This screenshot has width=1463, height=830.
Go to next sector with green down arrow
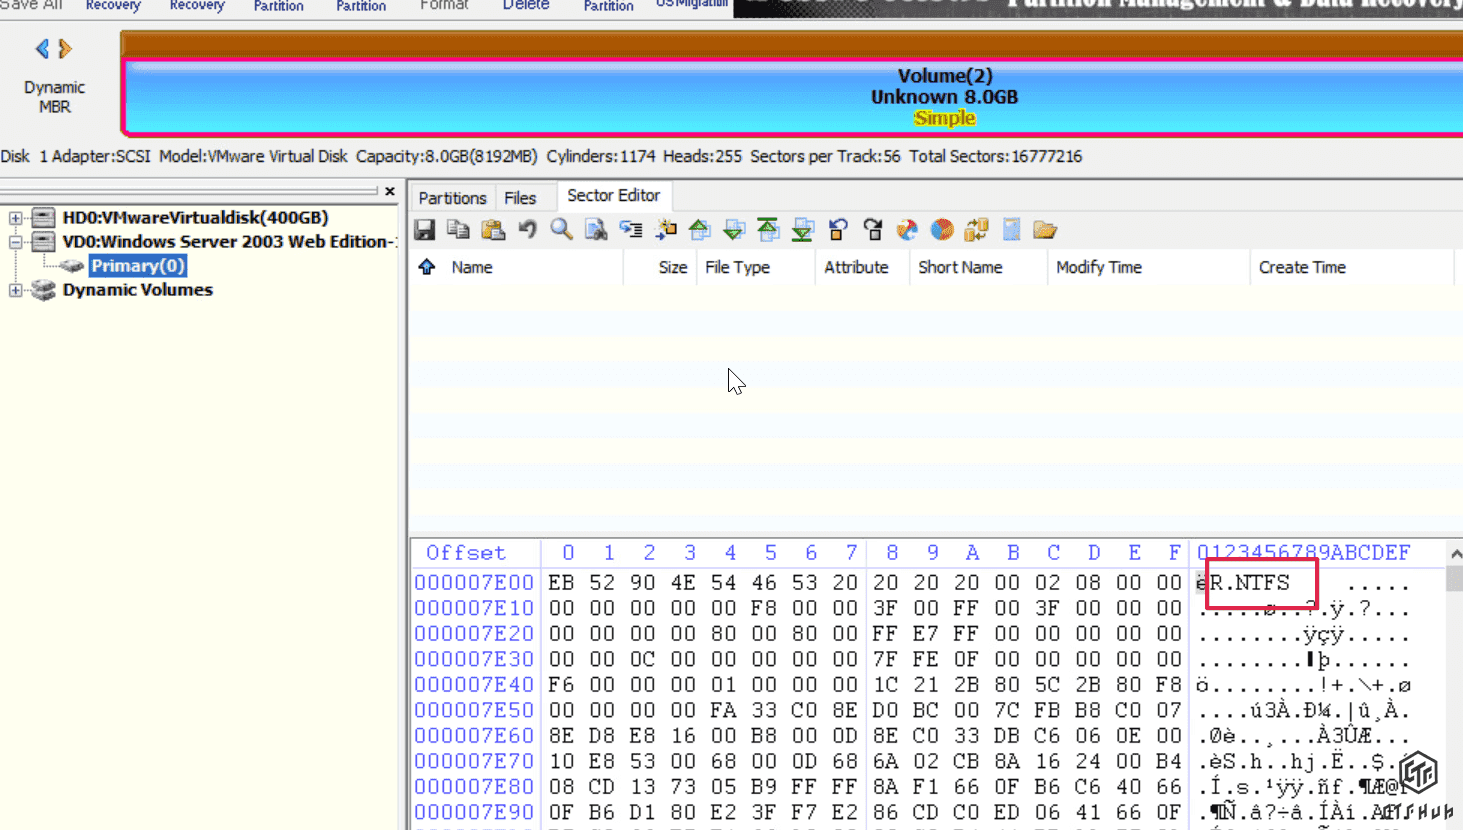[734, 230]
